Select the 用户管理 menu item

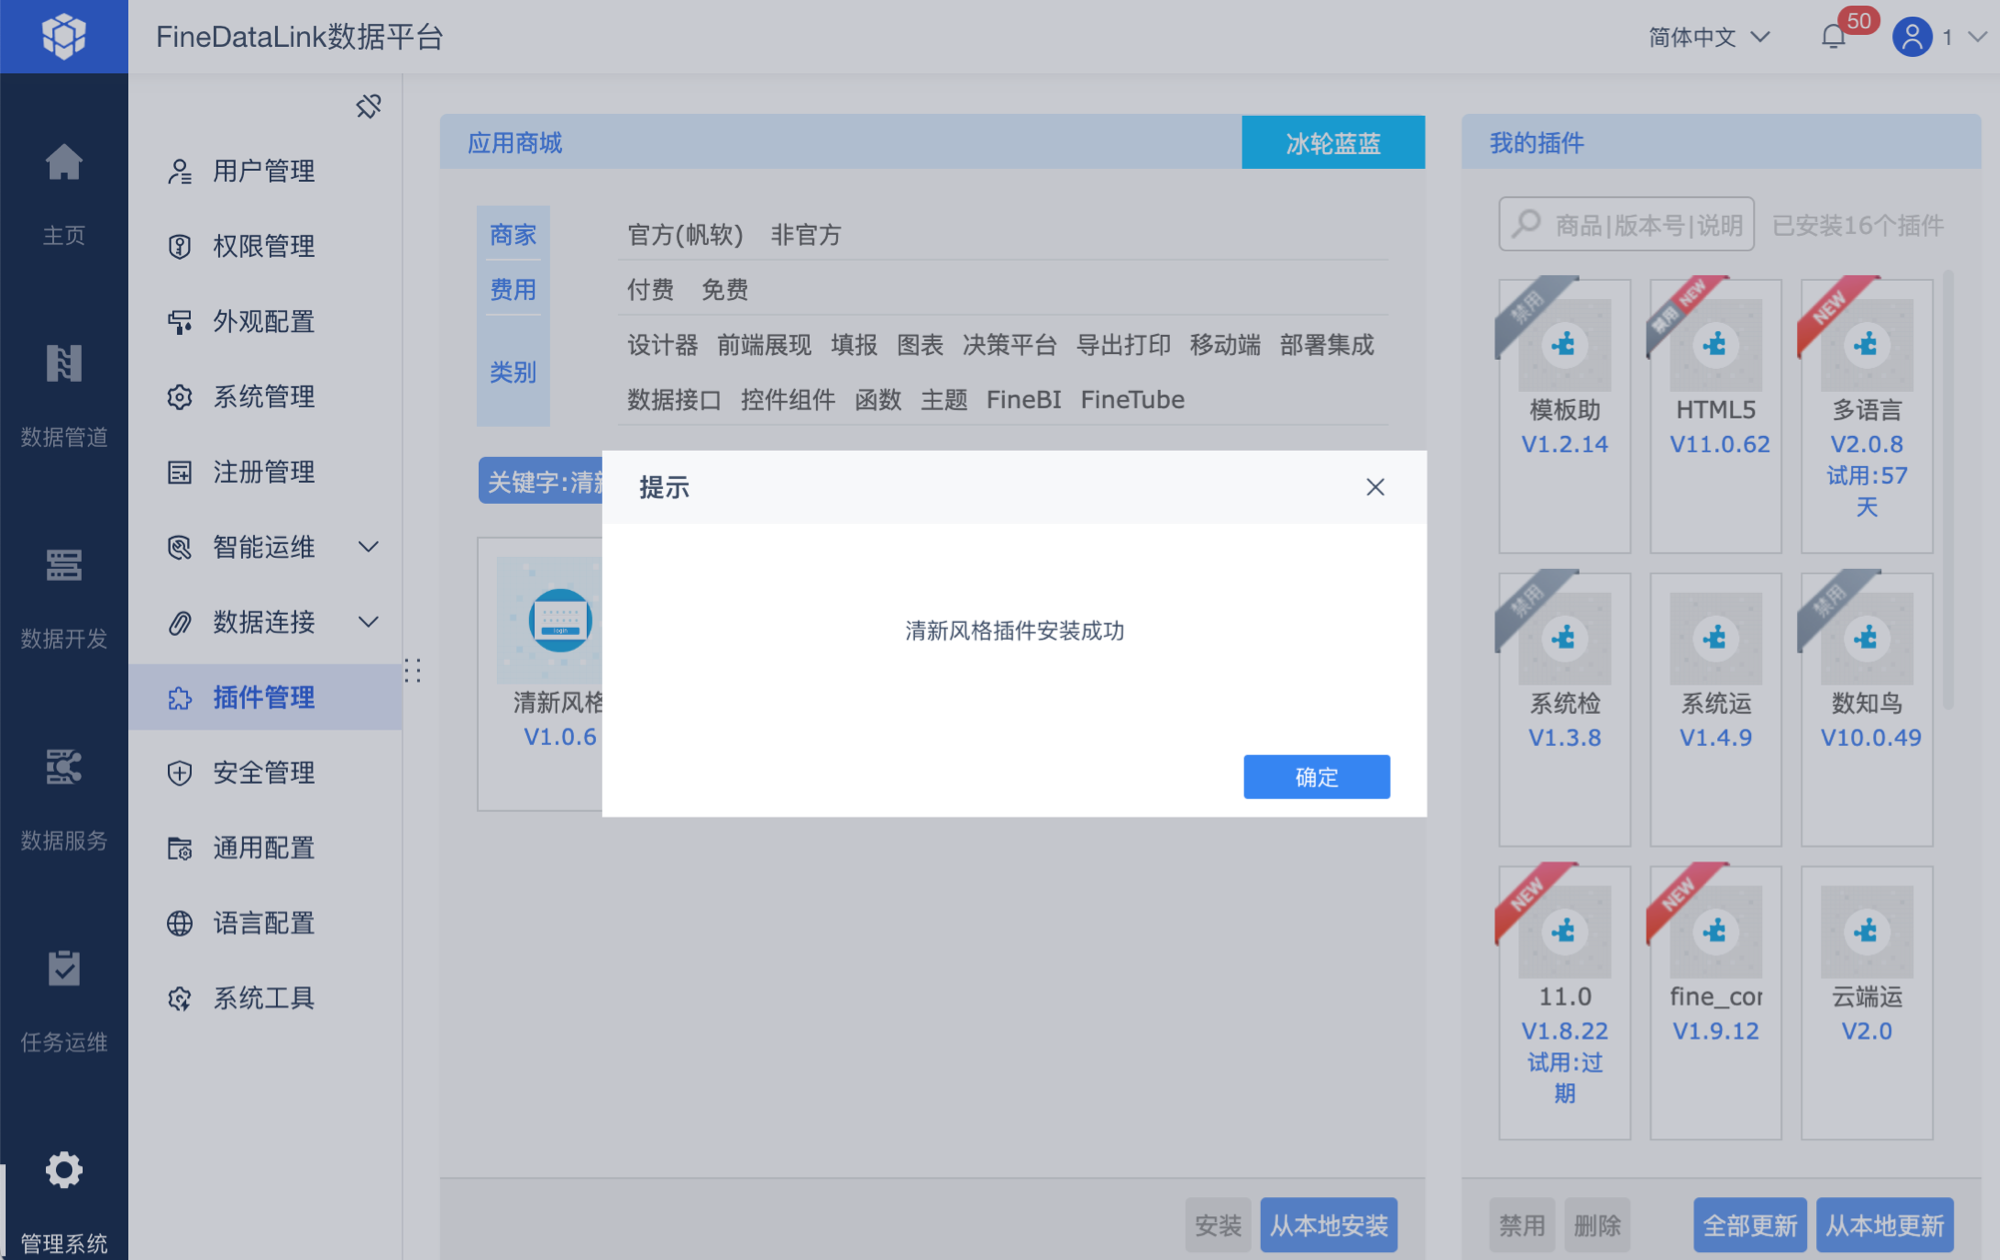263,171
